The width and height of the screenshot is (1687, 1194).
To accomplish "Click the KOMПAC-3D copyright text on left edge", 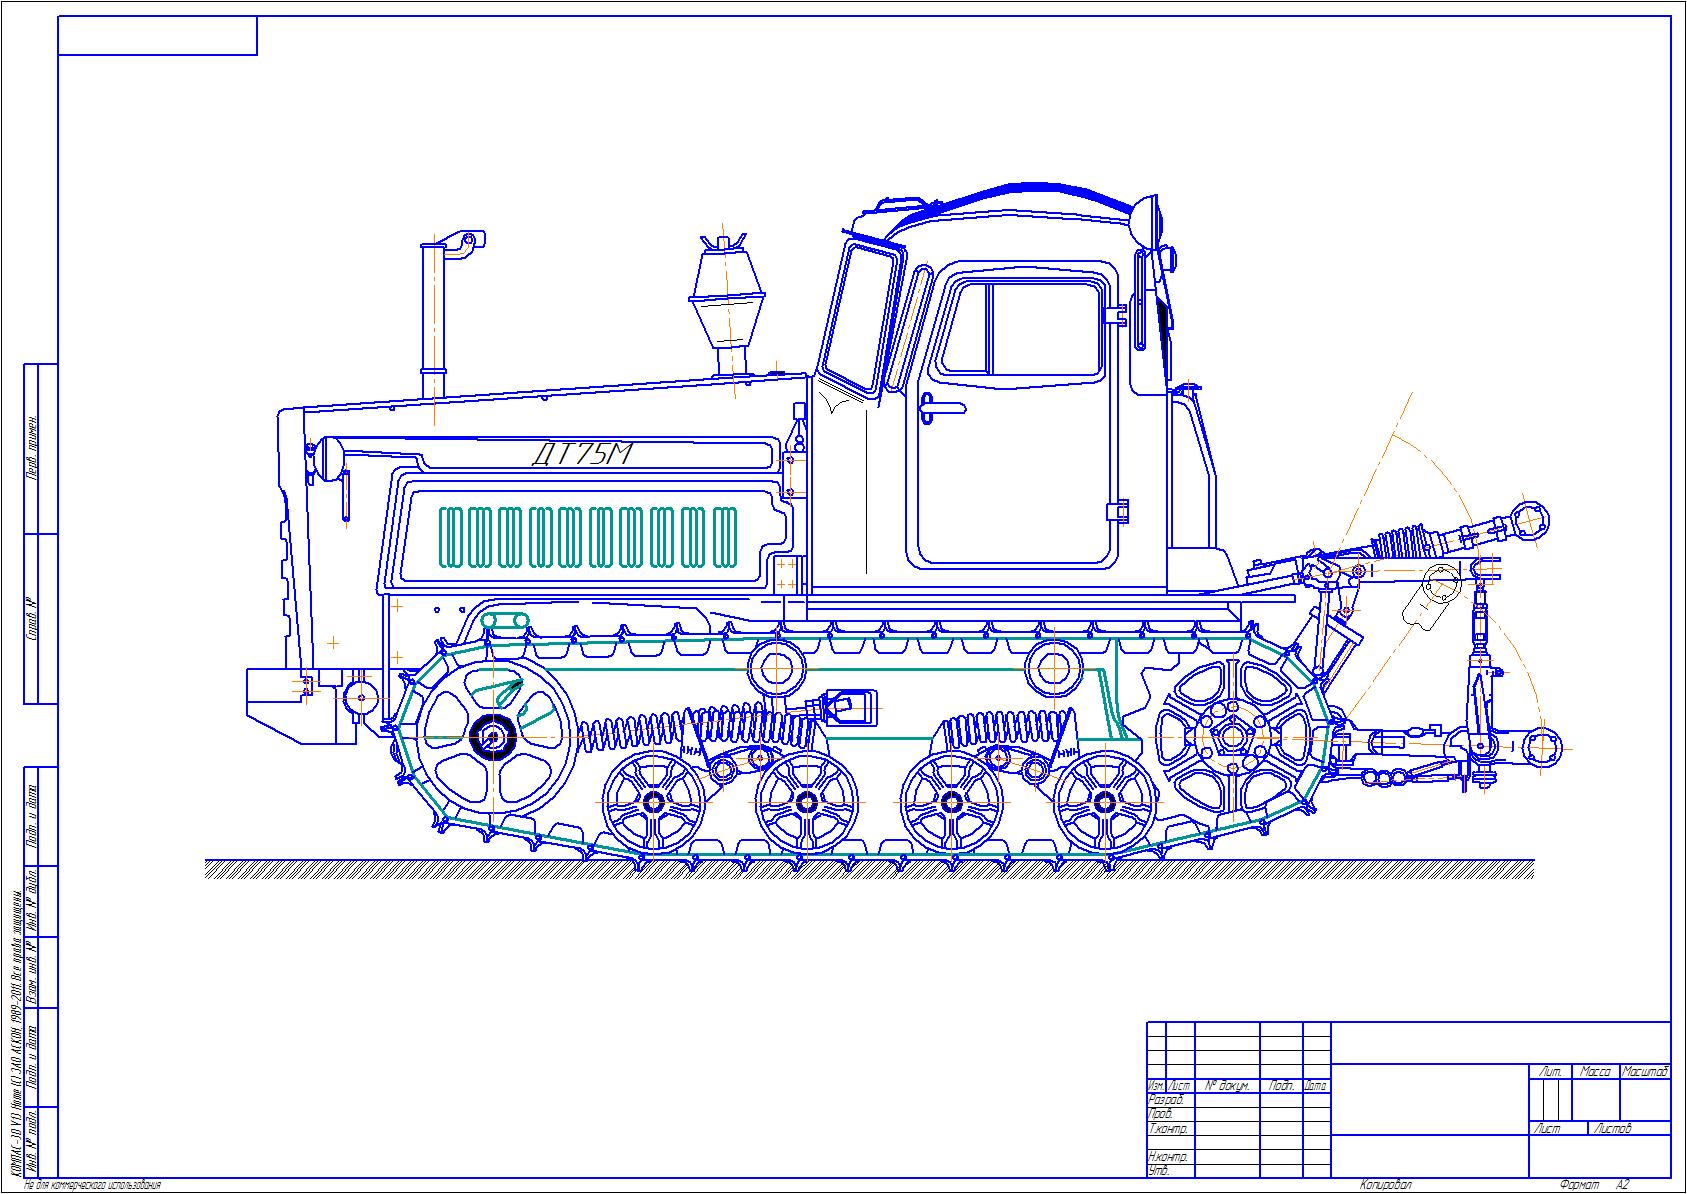I will 14,1033.
